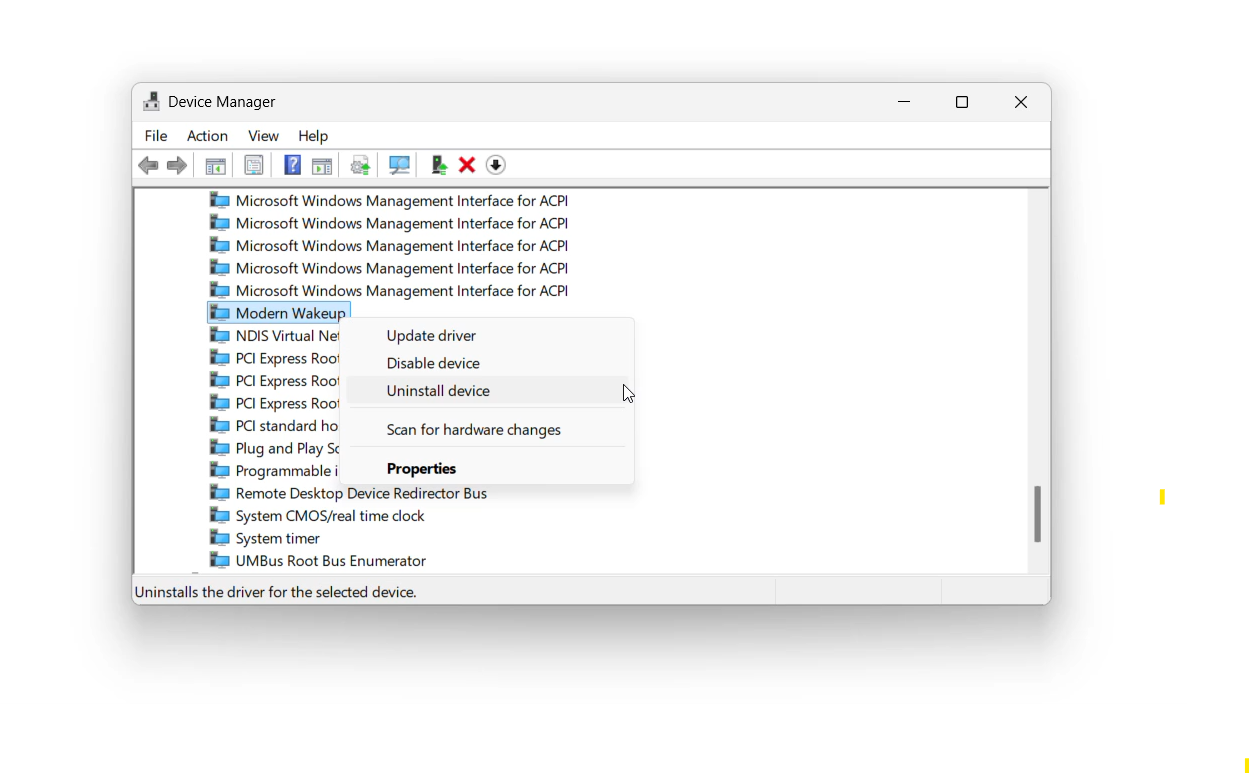Select the System timer row

click(x=265, y=538)
